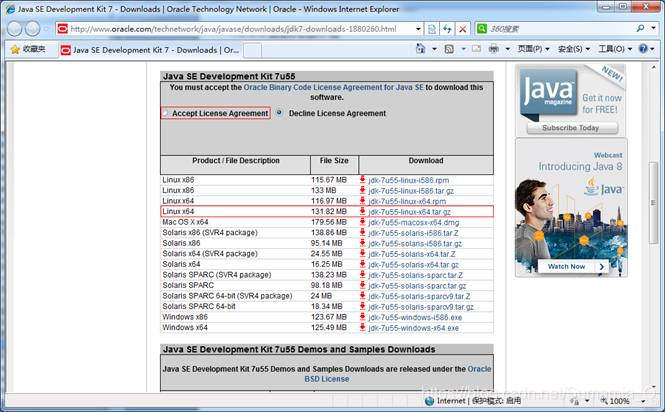Click the Solaris SPARC 64-bit (SVR4 package) row label
Viewport: 665px width, 412px height.
pyautogui.click(x=227, y=296)
